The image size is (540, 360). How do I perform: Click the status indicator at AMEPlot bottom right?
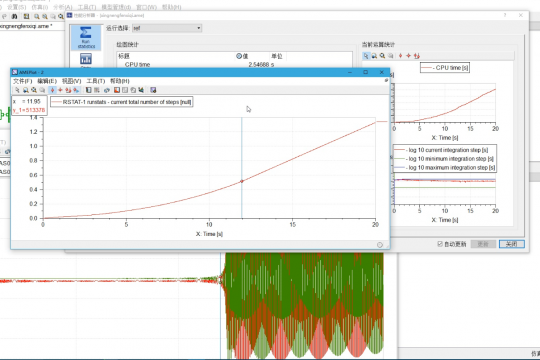tap(380, 245)
